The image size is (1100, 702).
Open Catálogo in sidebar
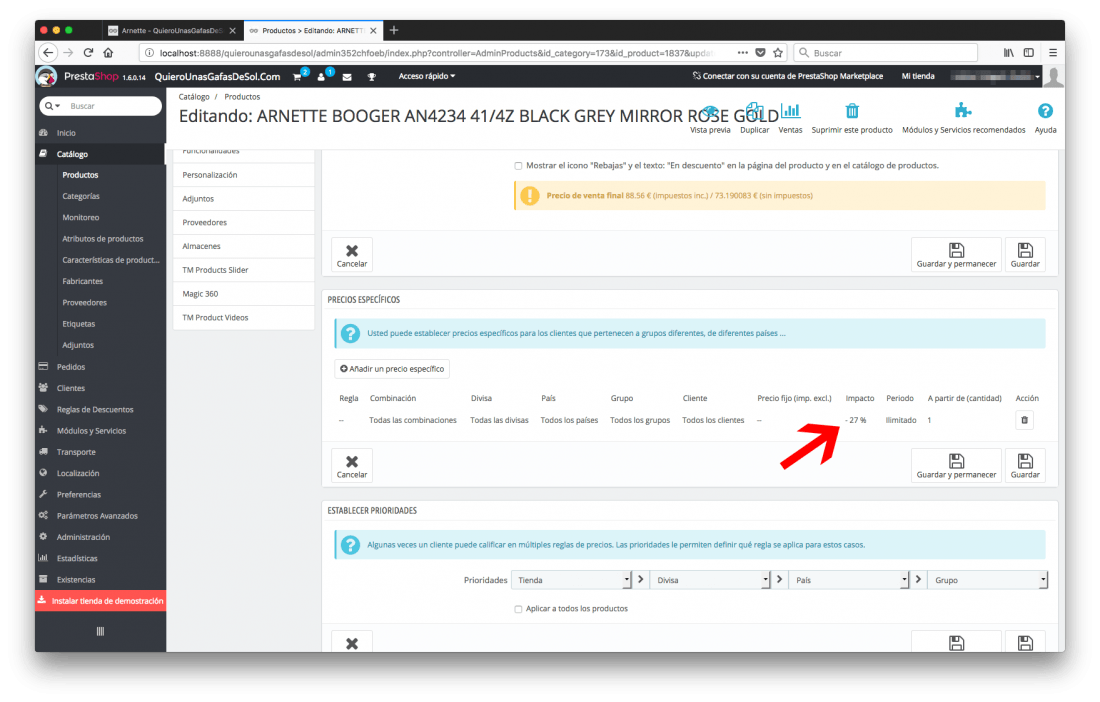coord(100,154)
